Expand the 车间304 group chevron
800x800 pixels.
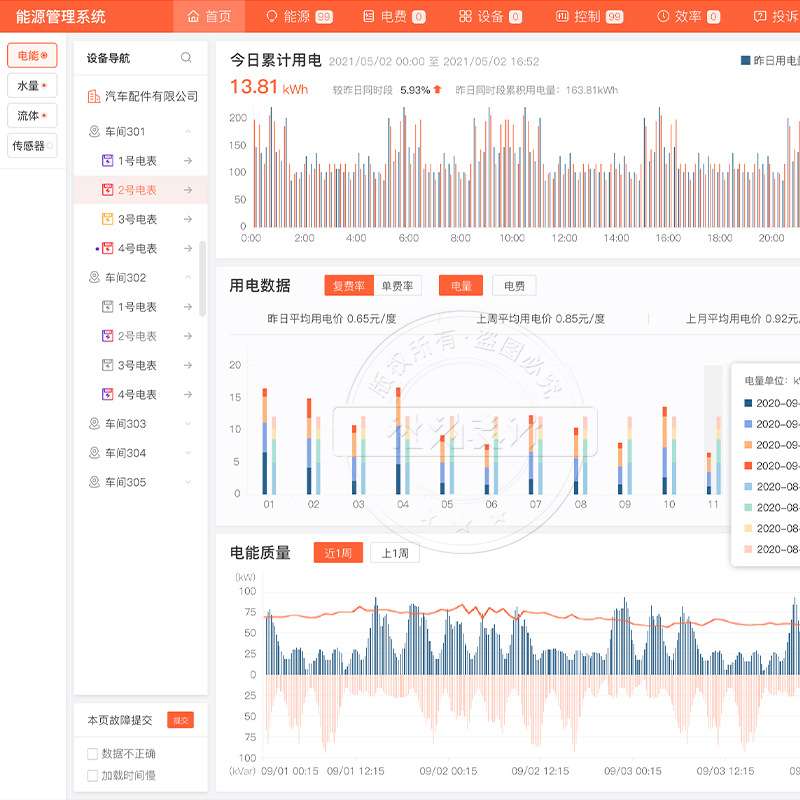point(188,453)
